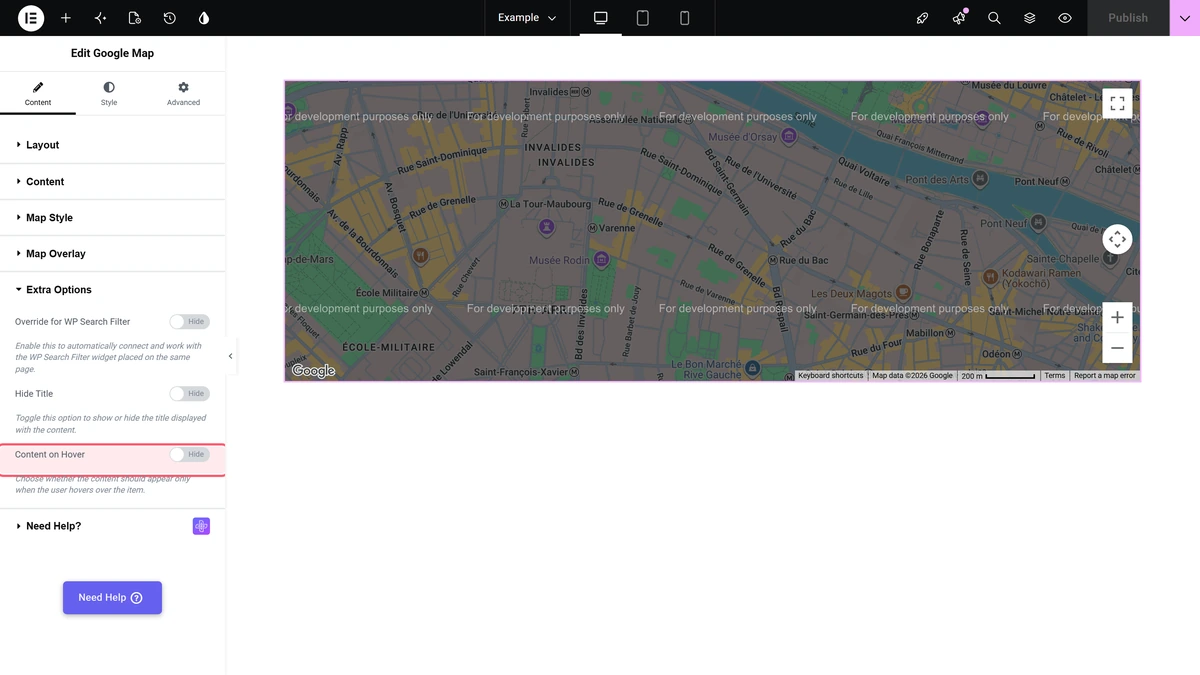The image size is (1200, 675).
Task: Open the Structure layers icon
Action: (x=1030, y=18)
